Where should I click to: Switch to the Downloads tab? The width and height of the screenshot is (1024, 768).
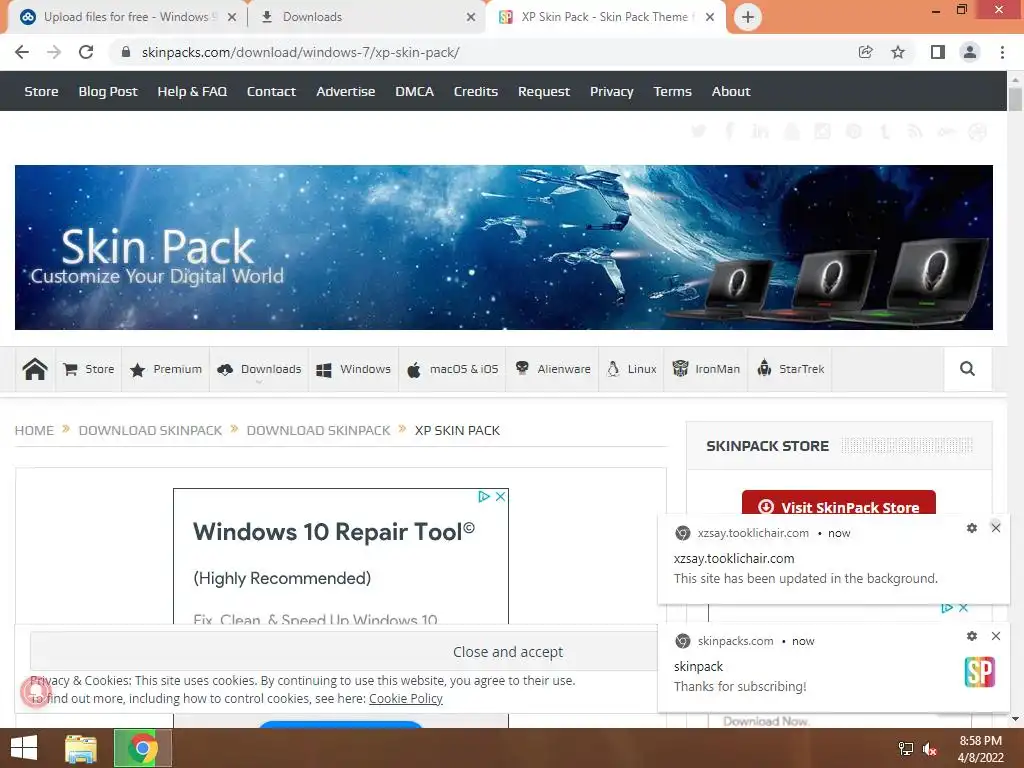point(368,17)
